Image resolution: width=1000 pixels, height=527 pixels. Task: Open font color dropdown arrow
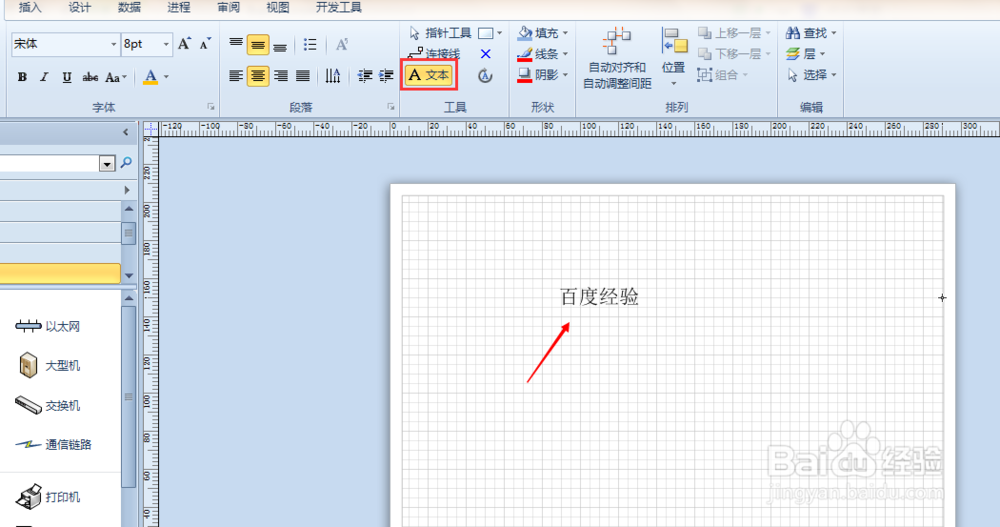(166, 77)
